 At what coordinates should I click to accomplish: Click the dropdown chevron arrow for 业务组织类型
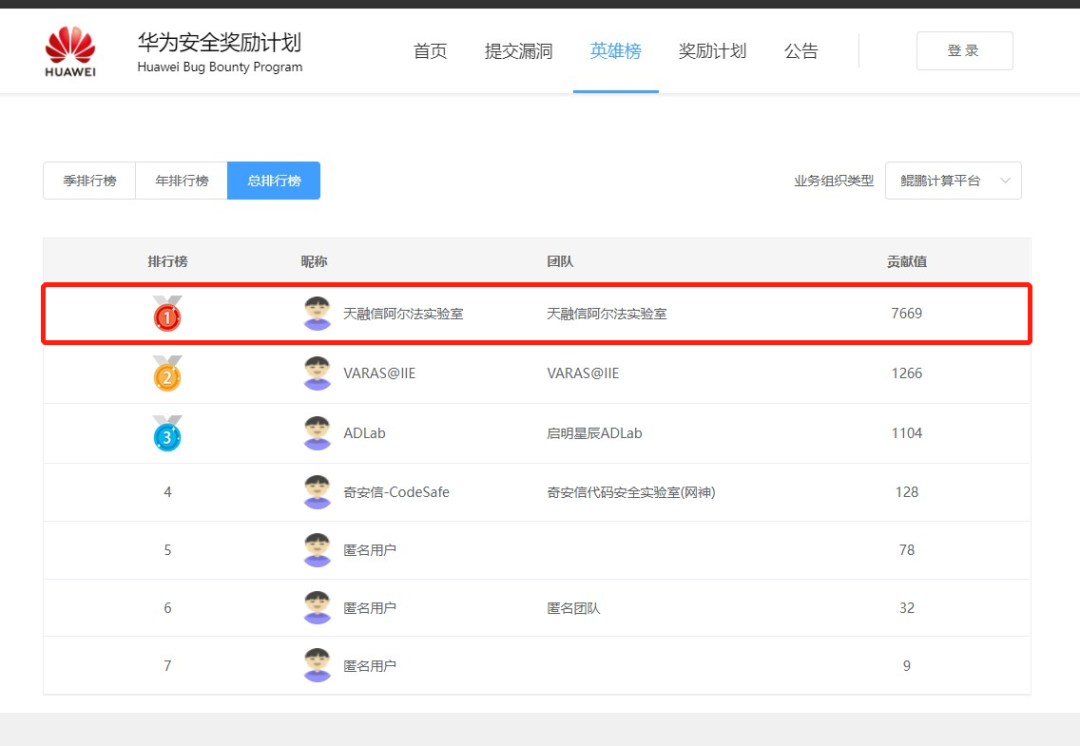click(1005, 181)
